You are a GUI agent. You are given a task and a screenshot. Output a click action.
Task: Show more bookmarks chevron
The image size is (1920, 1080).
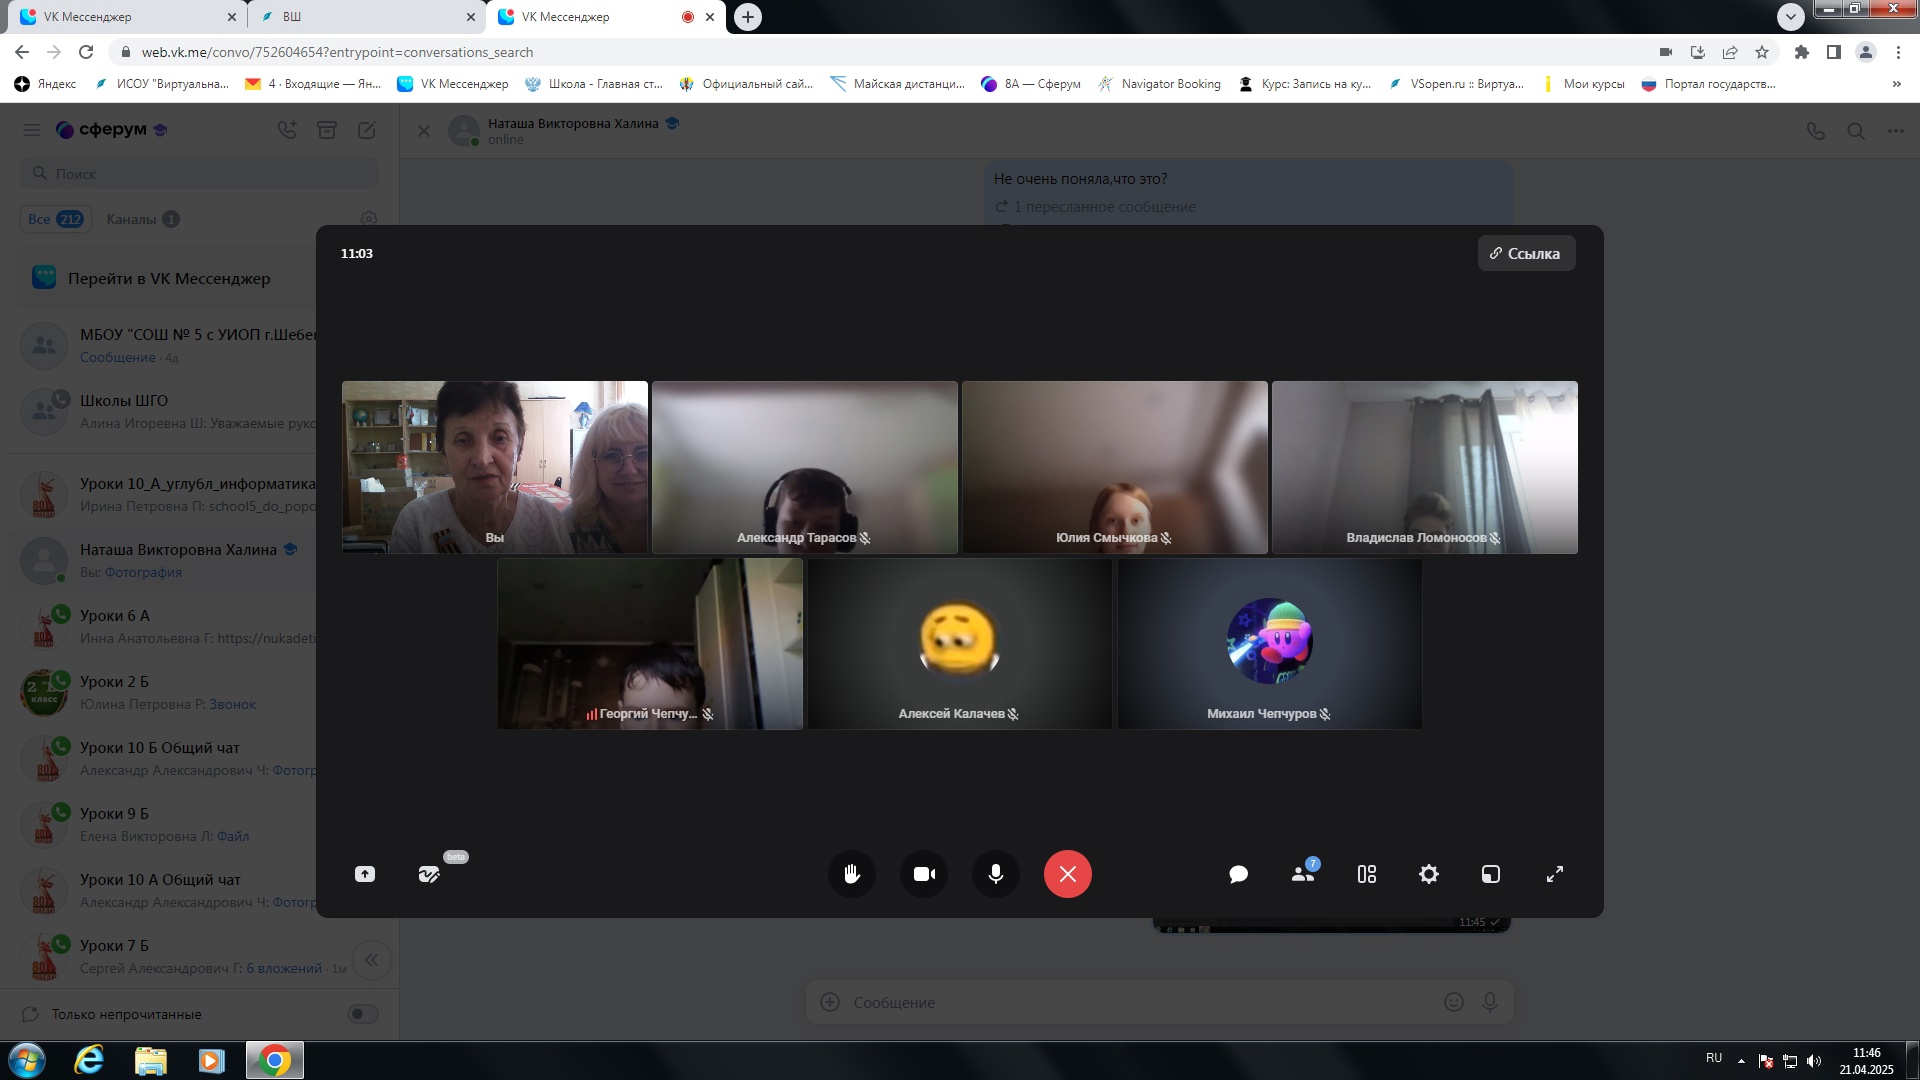coord(1897,84)
